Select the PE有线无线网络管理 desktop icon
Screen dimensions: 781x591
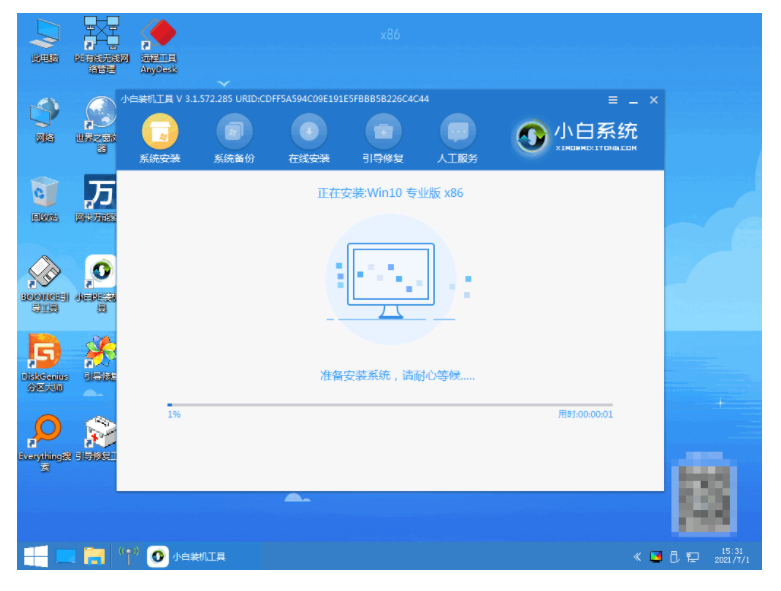point(102,45)
